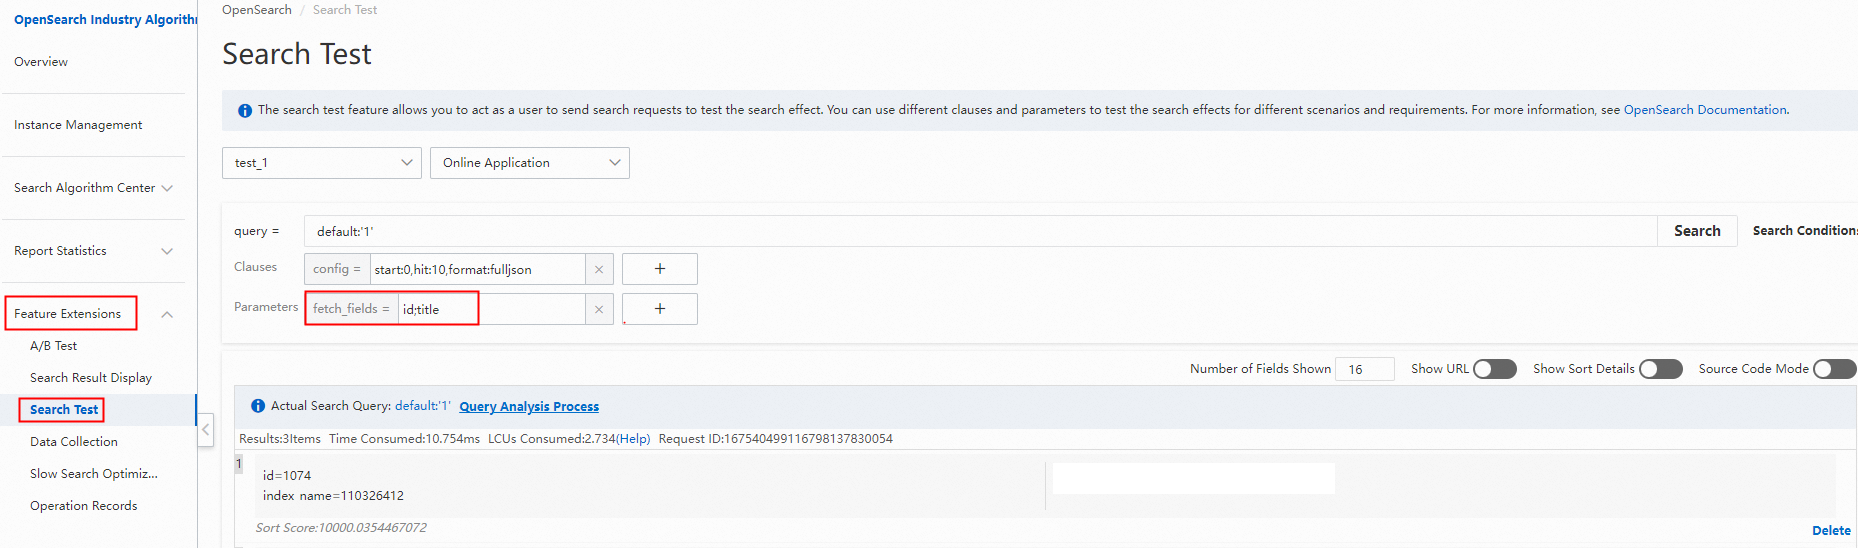Toggle the Show URL switch
Image resolution: width=1858 pixels, height=548 pixels.
coord(1495,369)
